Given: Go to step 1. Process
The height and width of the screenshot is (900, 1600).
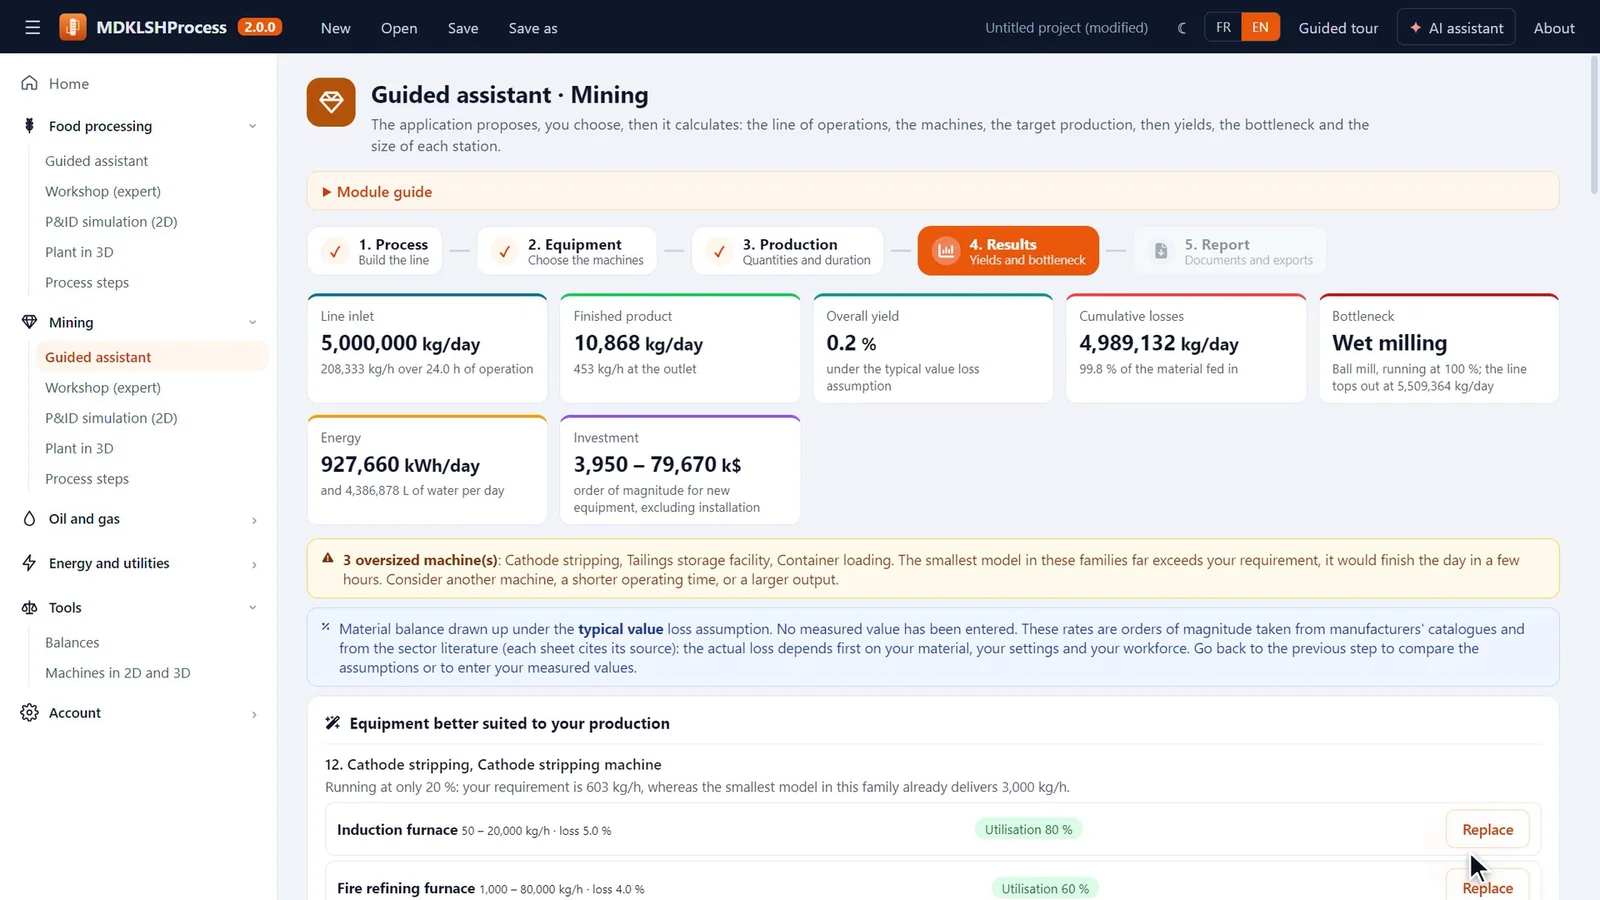Looking at the screenshot, I should point(376,251).
